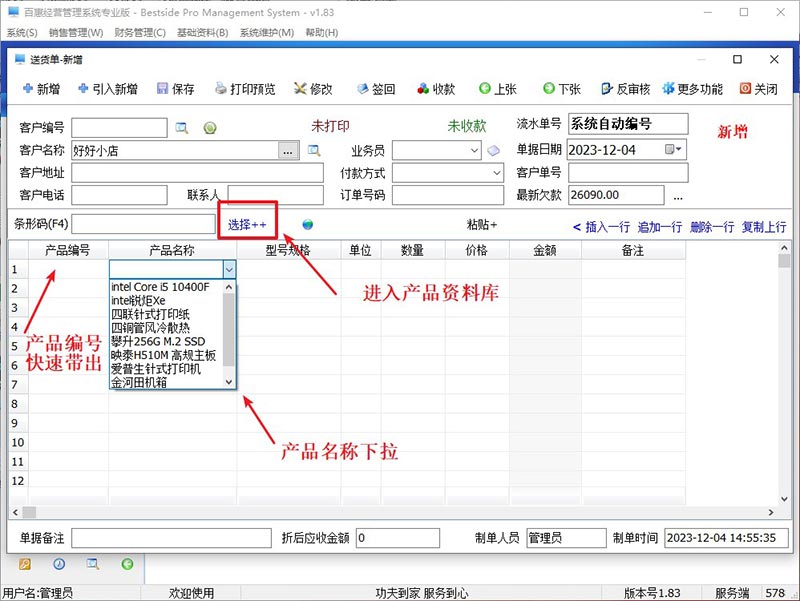Open the 系统(S) menu
This screenshot has width=800, height=601.
point(22,33)
